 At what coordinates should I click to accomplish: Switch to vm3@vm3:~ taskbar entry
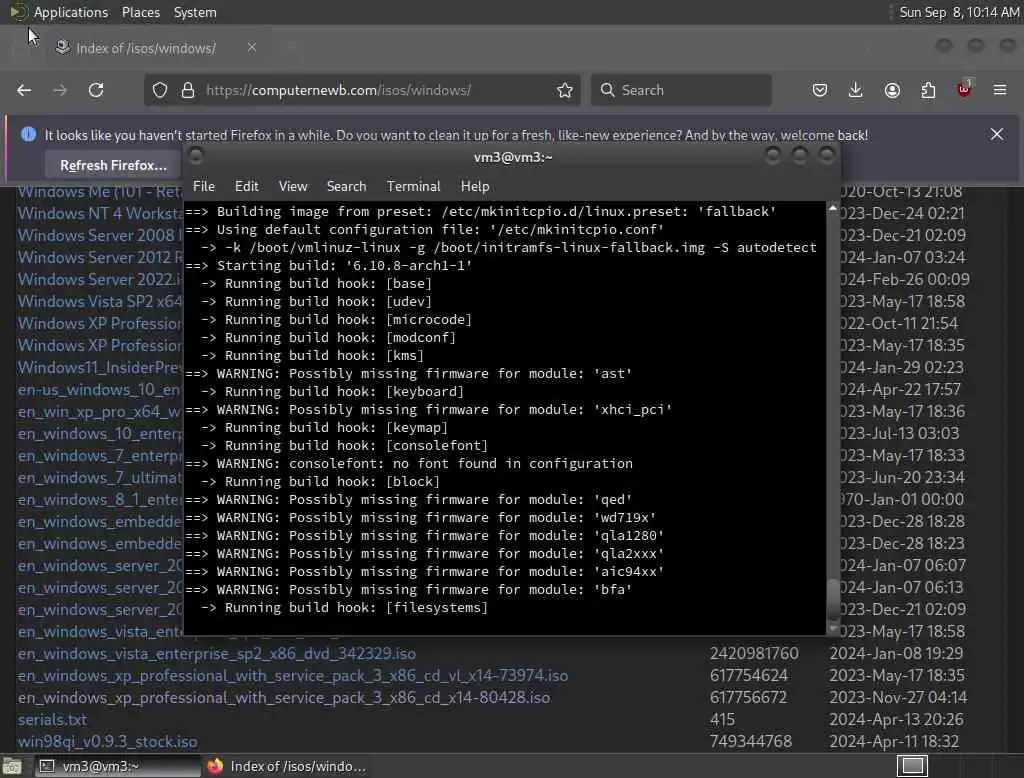point(118,766)
